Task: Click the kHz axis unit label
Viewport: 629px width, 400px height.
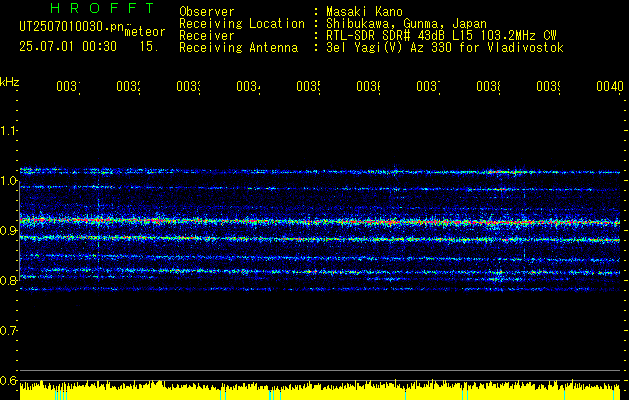Action: [x=10, y=82]
